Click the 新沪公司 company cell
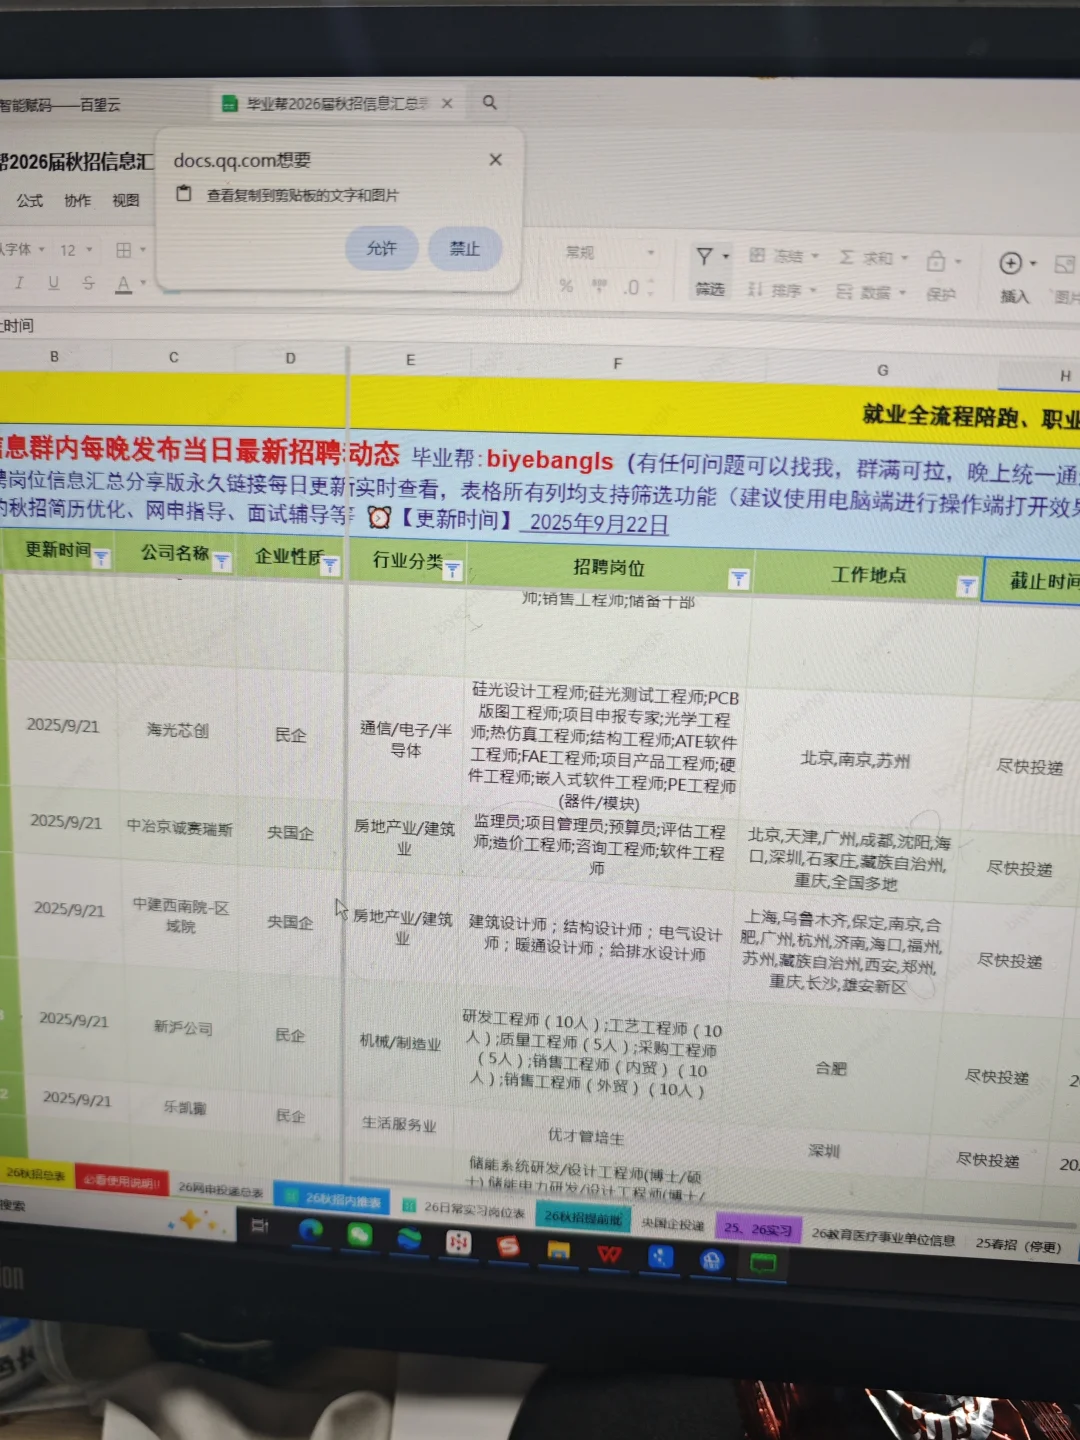Image resolution: width=1080 pixels, height=1440 pixels. [183, 1027]
